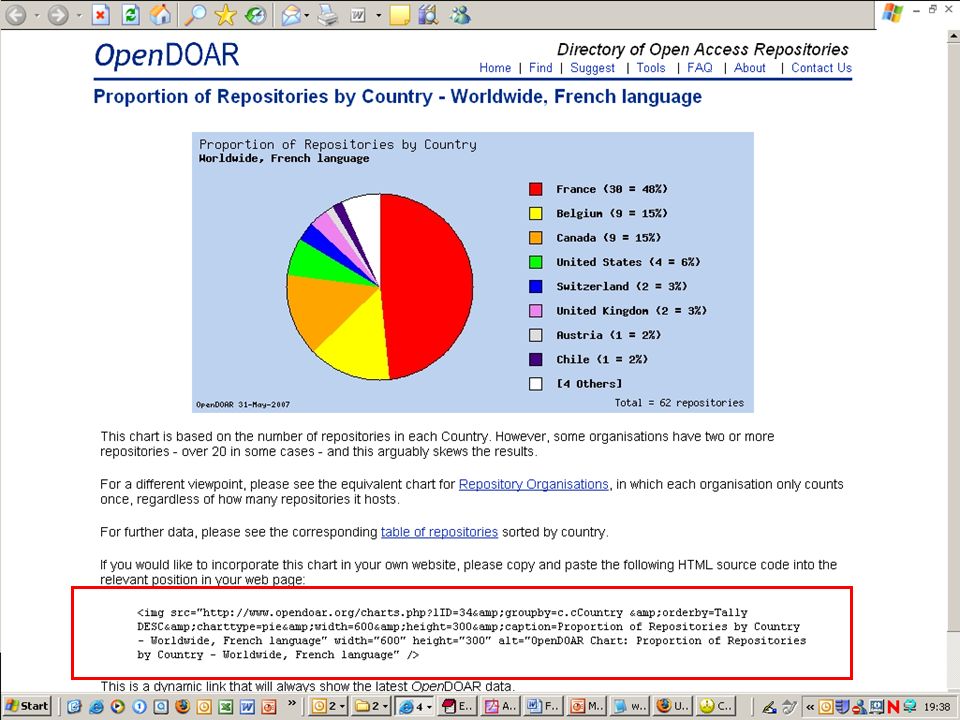This screenshot has width=960, height=720.
Task: Click the red N icon in system tray
Action: tap(893, 707)
